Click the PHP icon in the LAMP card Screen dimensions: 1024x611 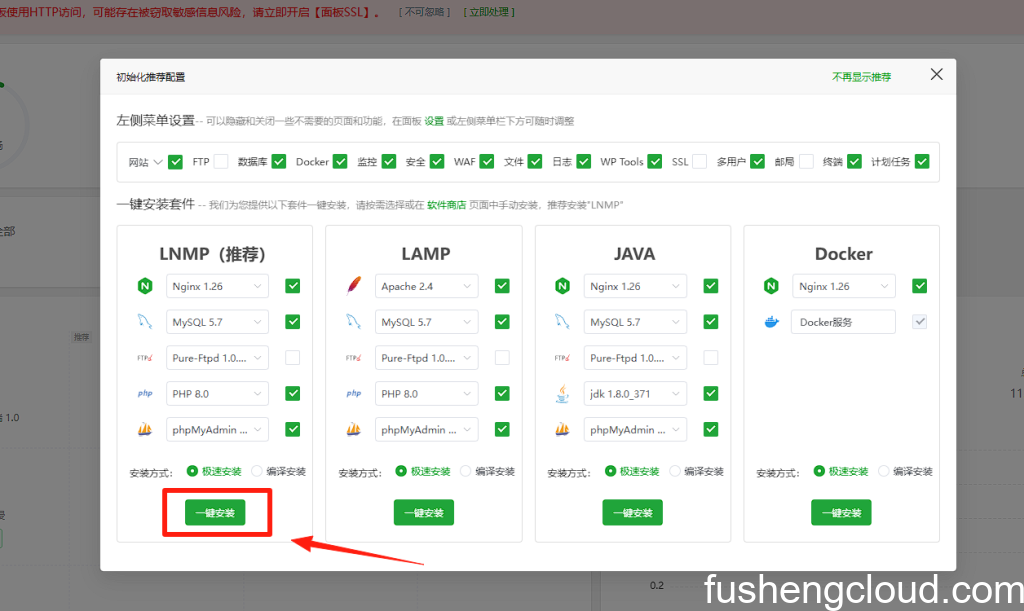[354, 394]
